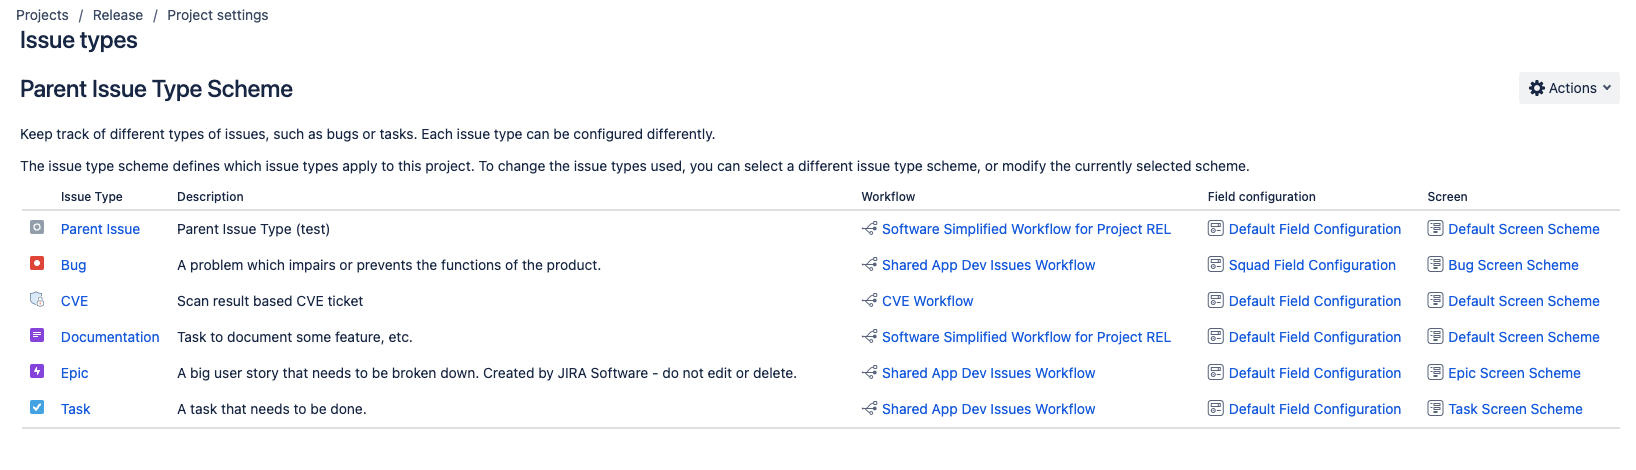This screenshot has width=1636, height=470.
Task: Open the Task Screen Scheme link
Action: 1515,409
